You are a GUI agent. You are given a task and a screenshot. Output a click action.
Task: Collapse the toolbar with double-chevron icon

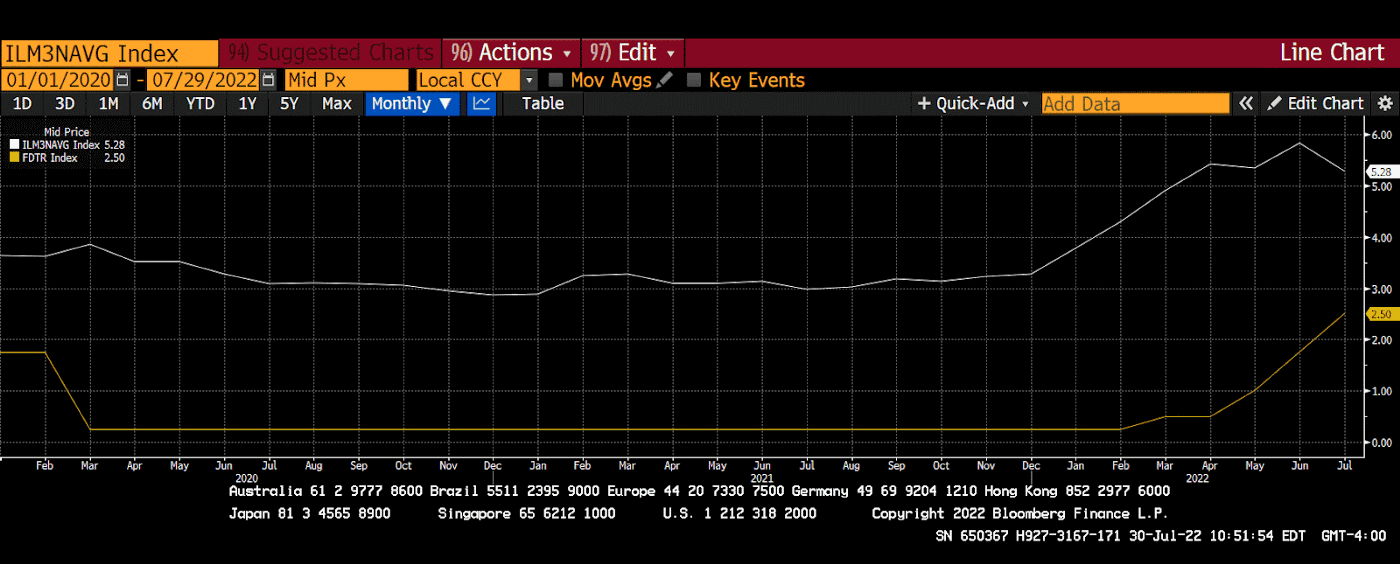pyautogui.click(x=1246, y=103)
